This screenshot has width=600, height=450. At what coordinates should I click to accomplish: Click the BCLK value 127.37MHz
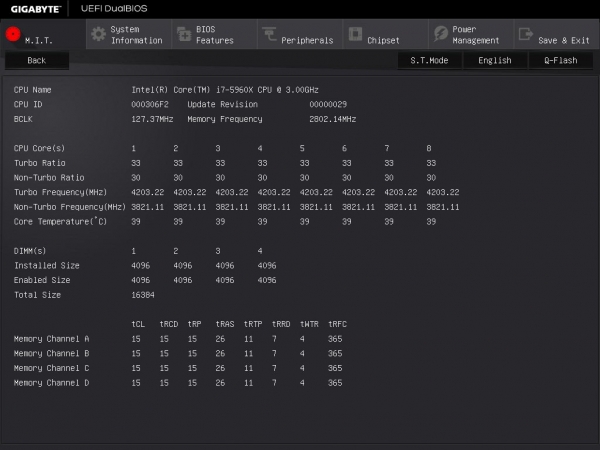click(152, 119)
